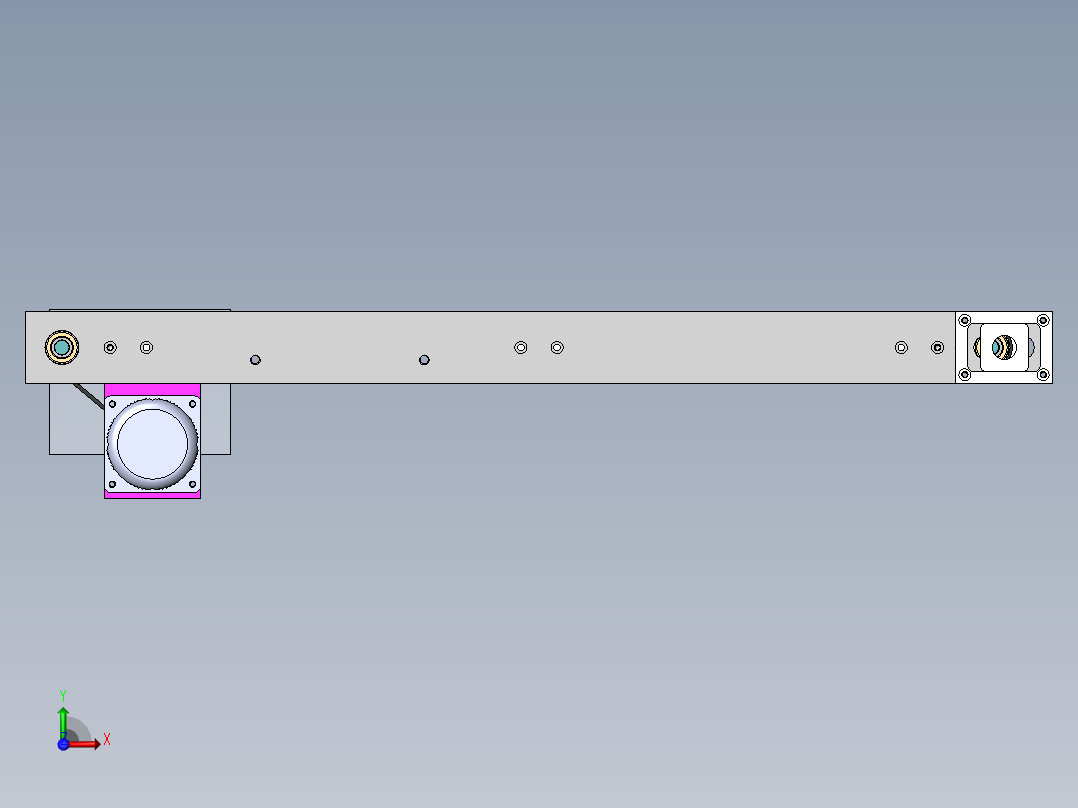Screen dimensions: 1078x808
Task: Pick the bottom-left corner screw of the right end plate
Action: point(965,375)
